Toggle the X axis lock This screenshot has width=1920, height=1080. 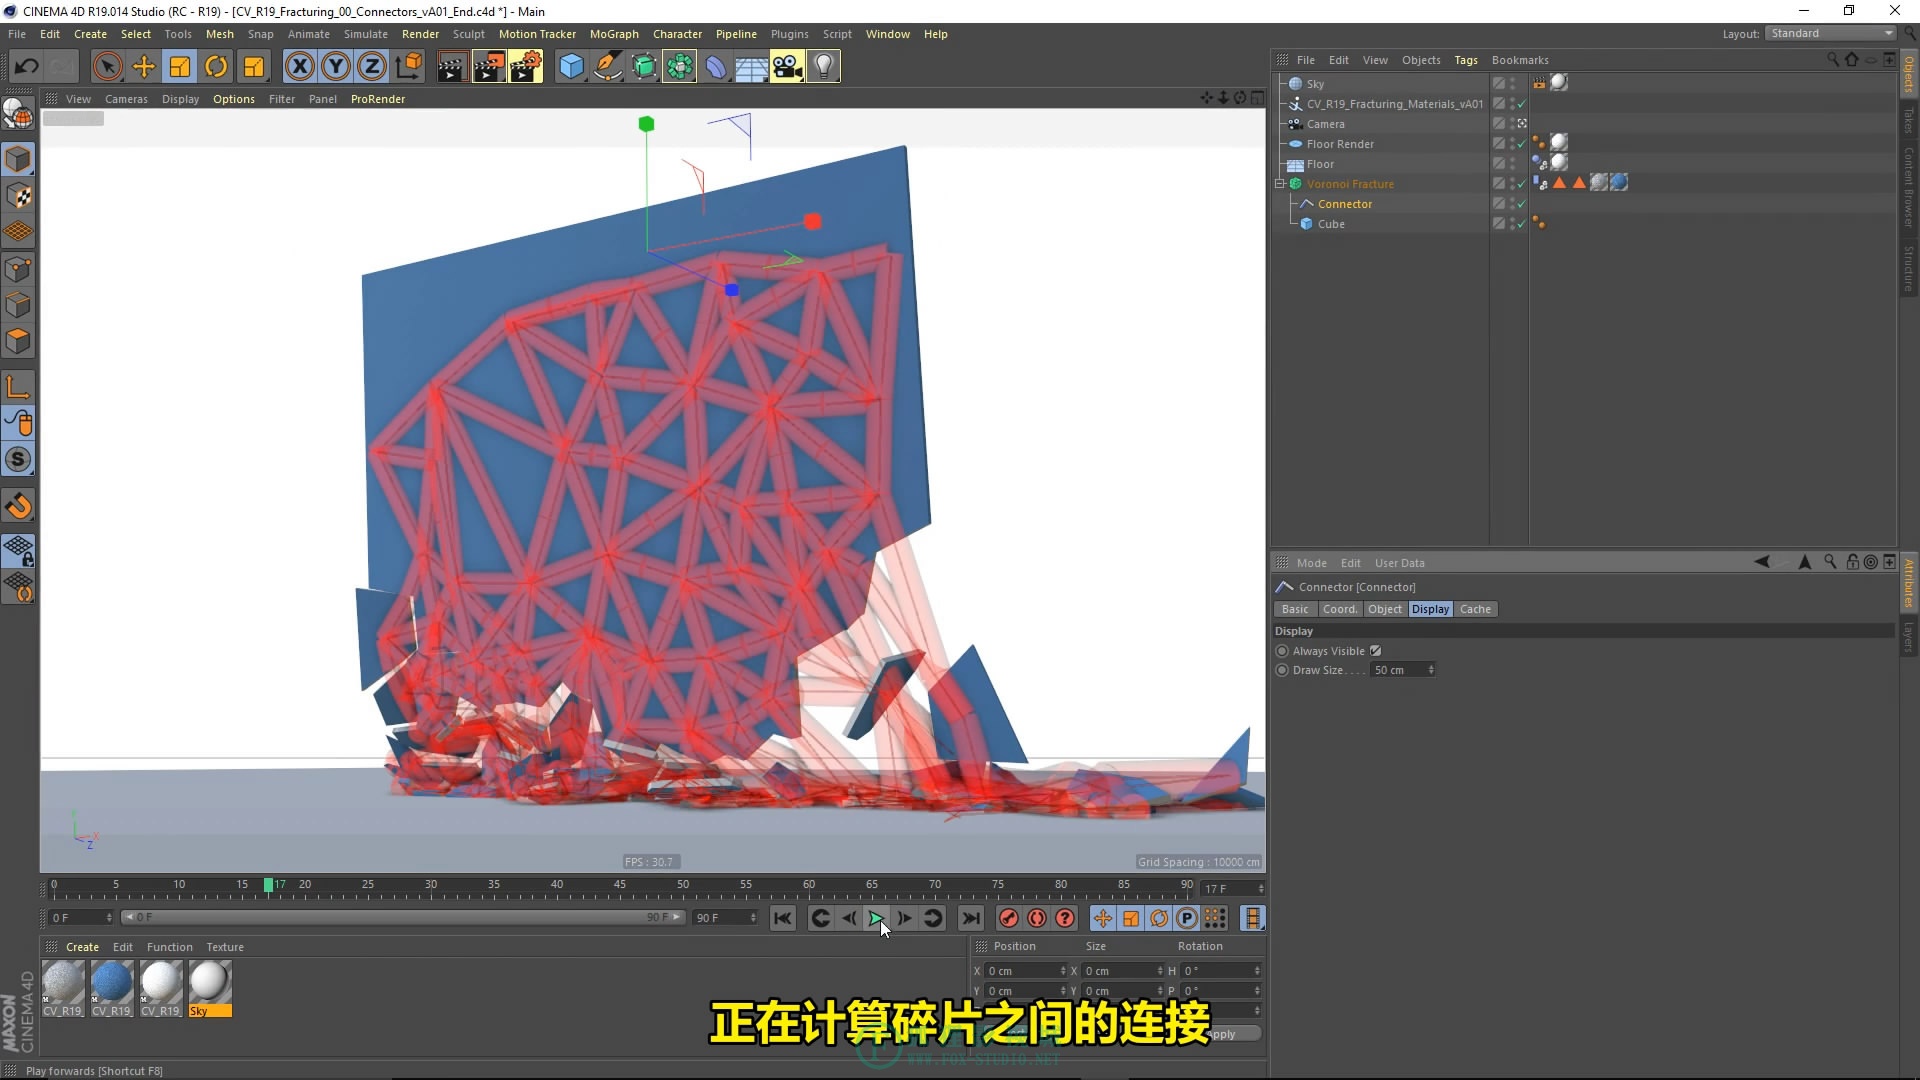(299, 67)
